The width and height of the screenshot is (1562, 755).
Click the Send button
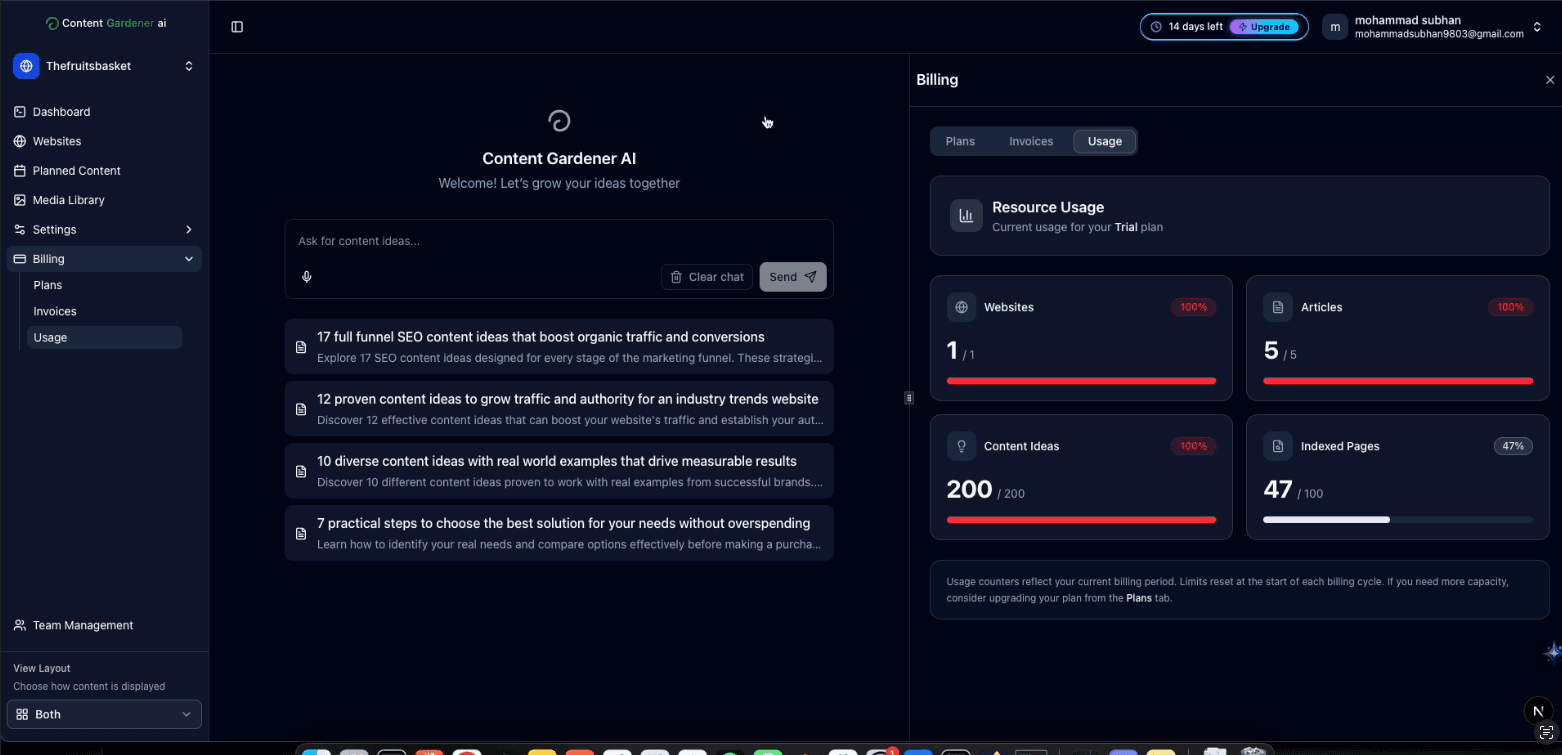click(793, 277)
